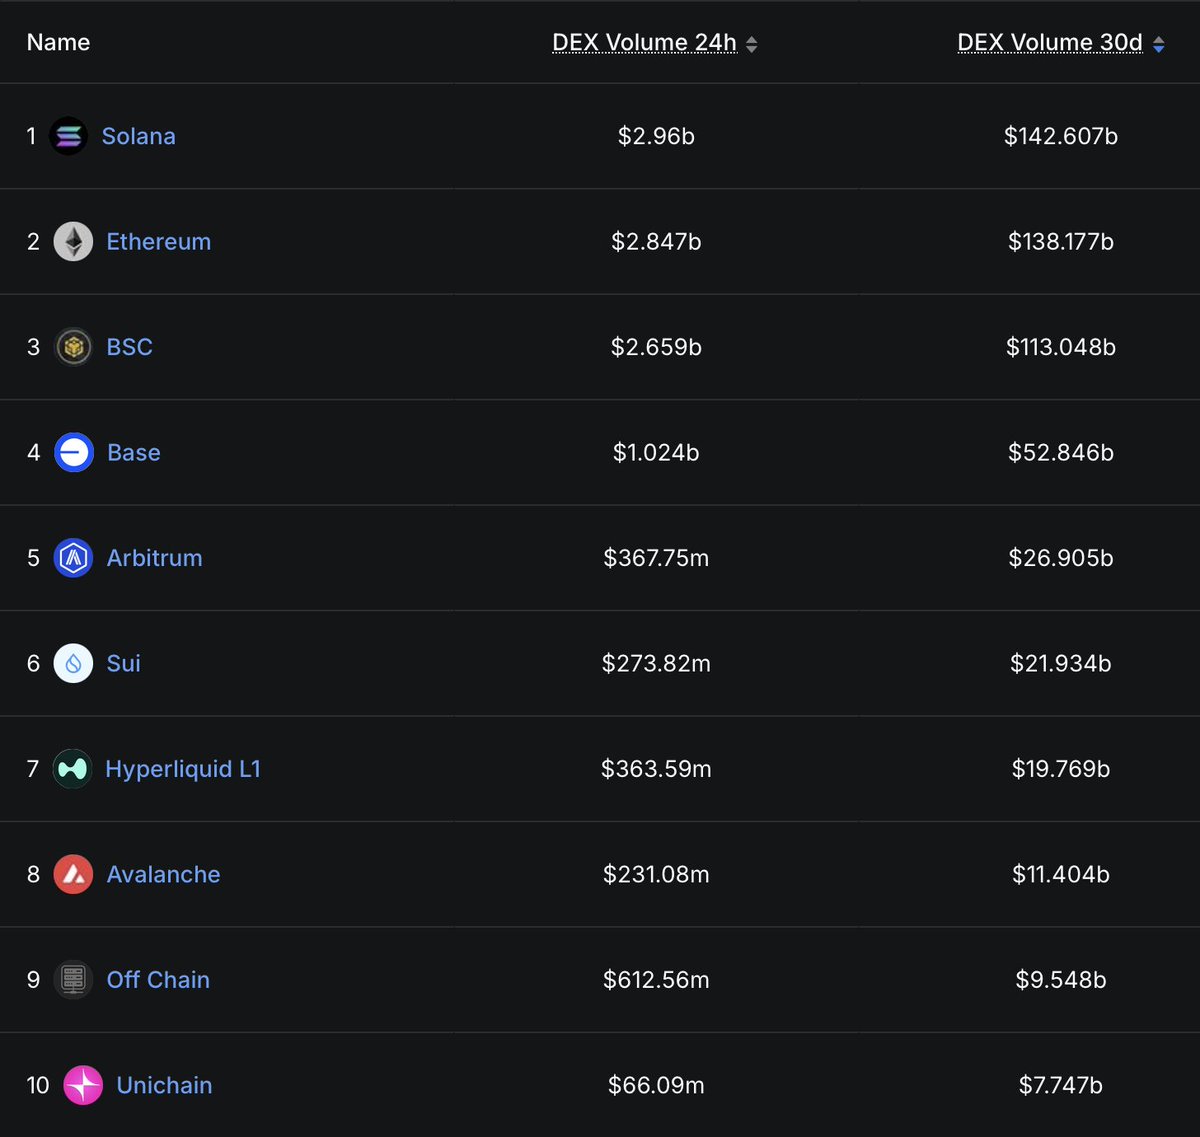Click the Base blue circle logo

[x=72, y=452]
